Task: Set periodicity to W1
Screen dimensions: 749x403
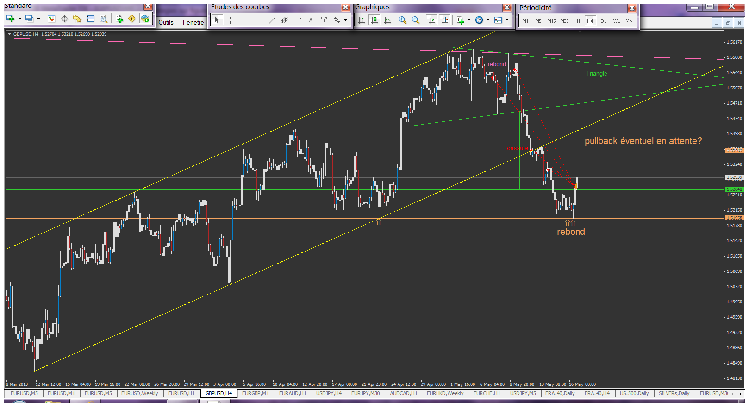Action: (616, 21)
